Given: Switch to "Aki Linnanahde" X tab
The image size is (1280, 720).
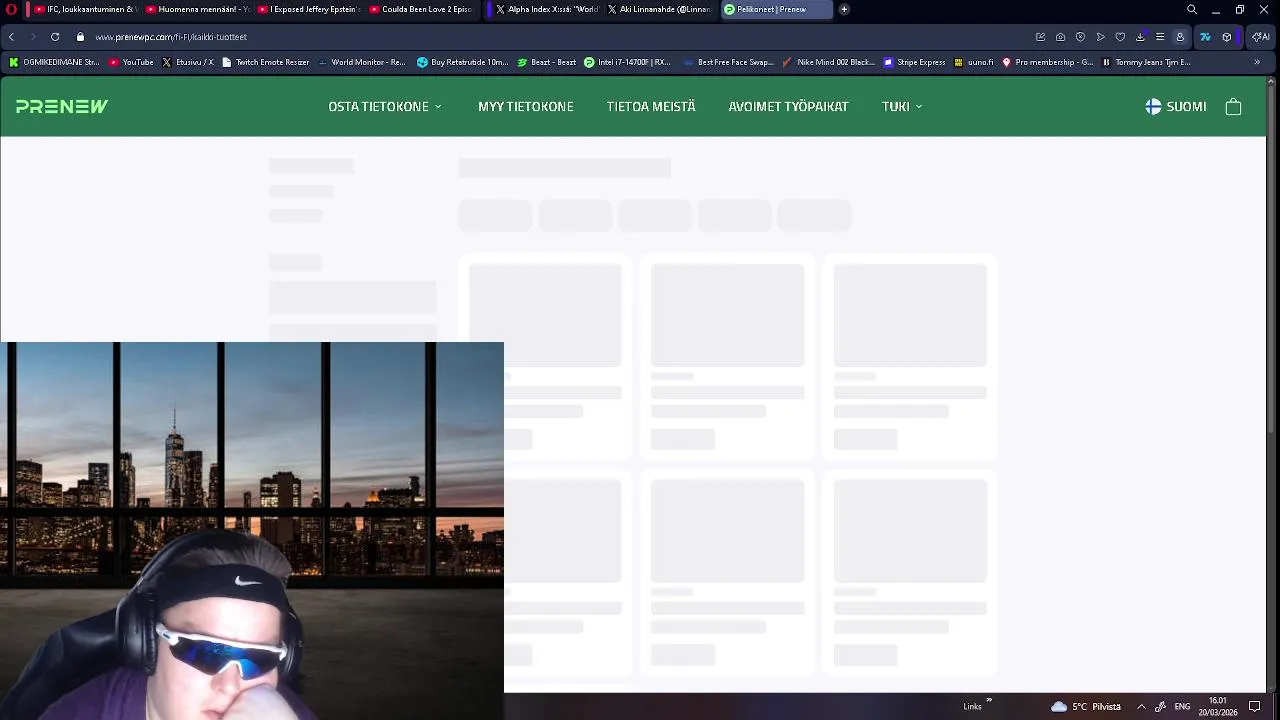Looking at the screenshot, I should (x=659, y=9).
